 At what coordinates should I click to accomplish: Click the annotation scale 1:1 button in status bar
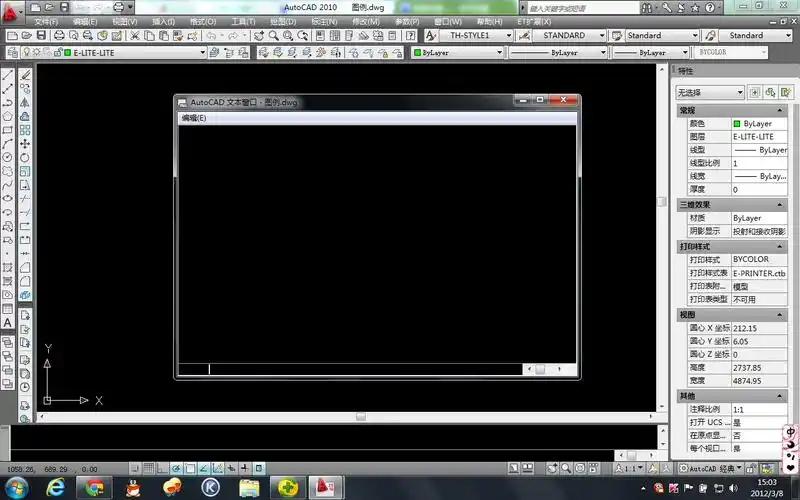point(631,468)
